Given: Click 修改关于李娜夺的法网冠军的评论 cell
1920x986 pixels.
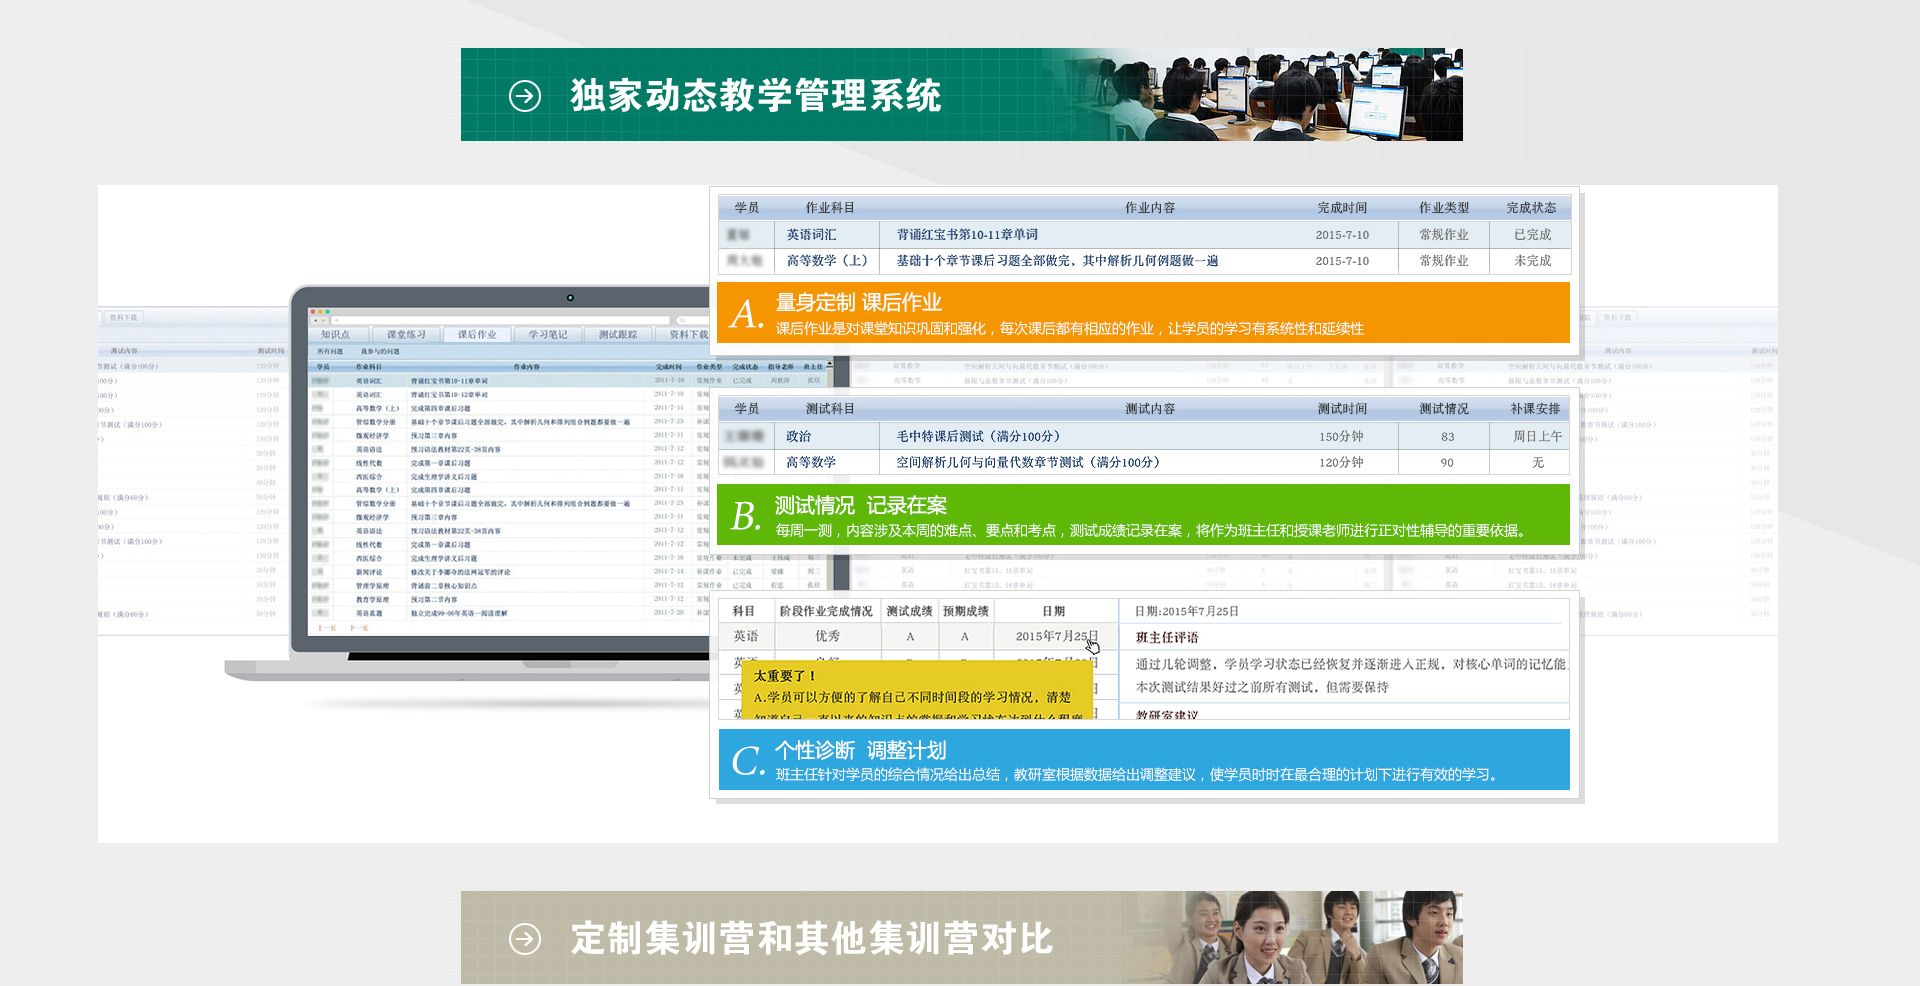Looking at the screenshot, I should coord(460,572).
